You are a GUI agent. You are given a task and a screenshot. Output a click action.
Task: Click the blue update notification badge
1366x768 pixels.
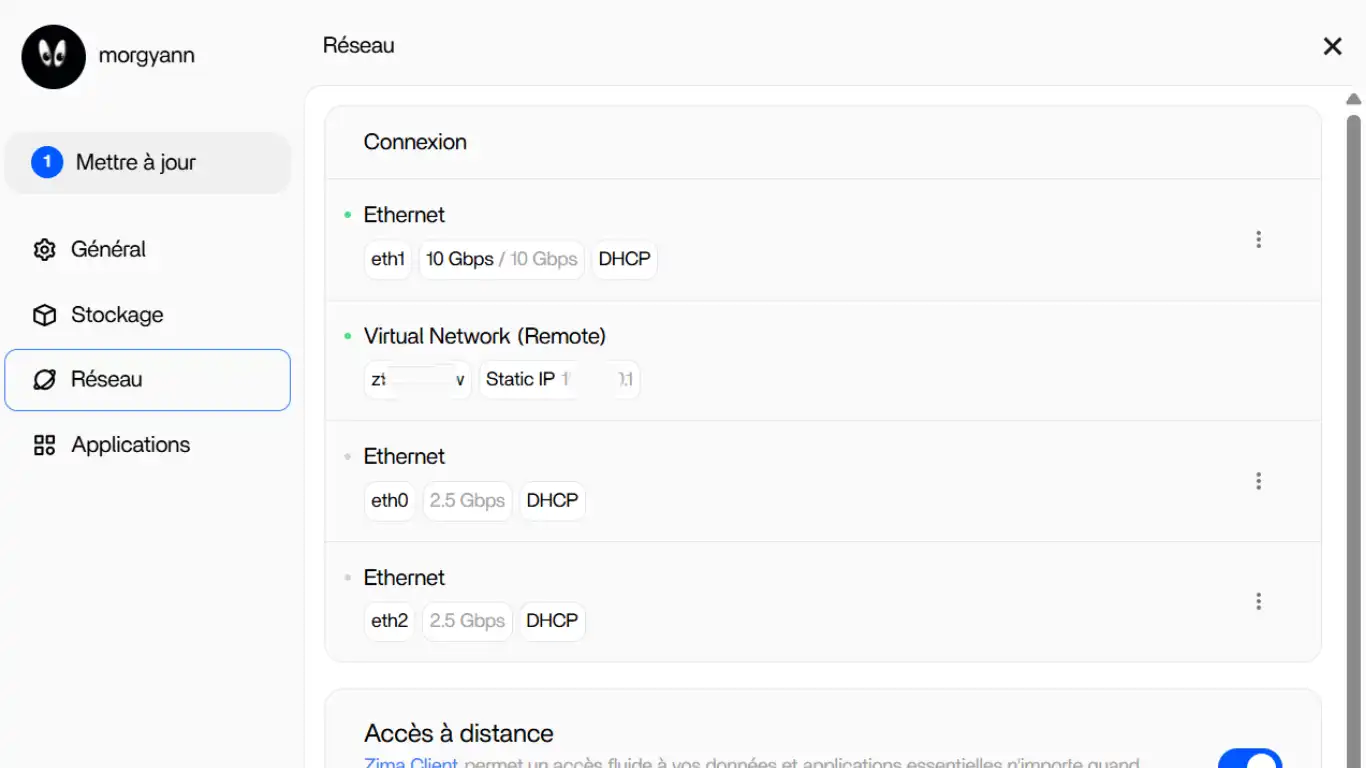click(47, 162)
